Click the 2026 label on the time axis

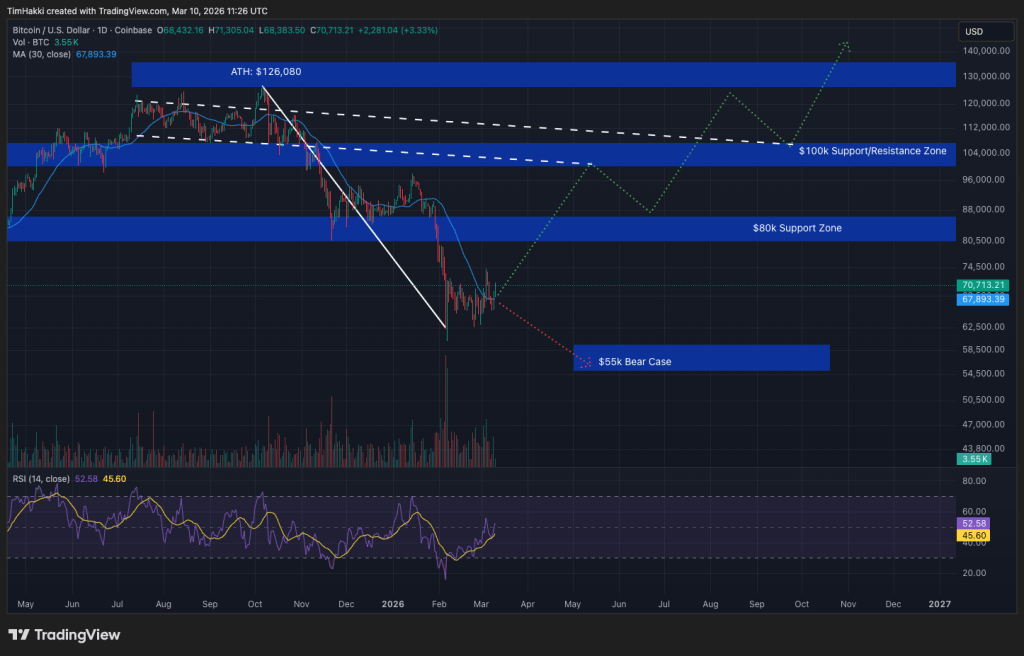(x=392, y=604)
